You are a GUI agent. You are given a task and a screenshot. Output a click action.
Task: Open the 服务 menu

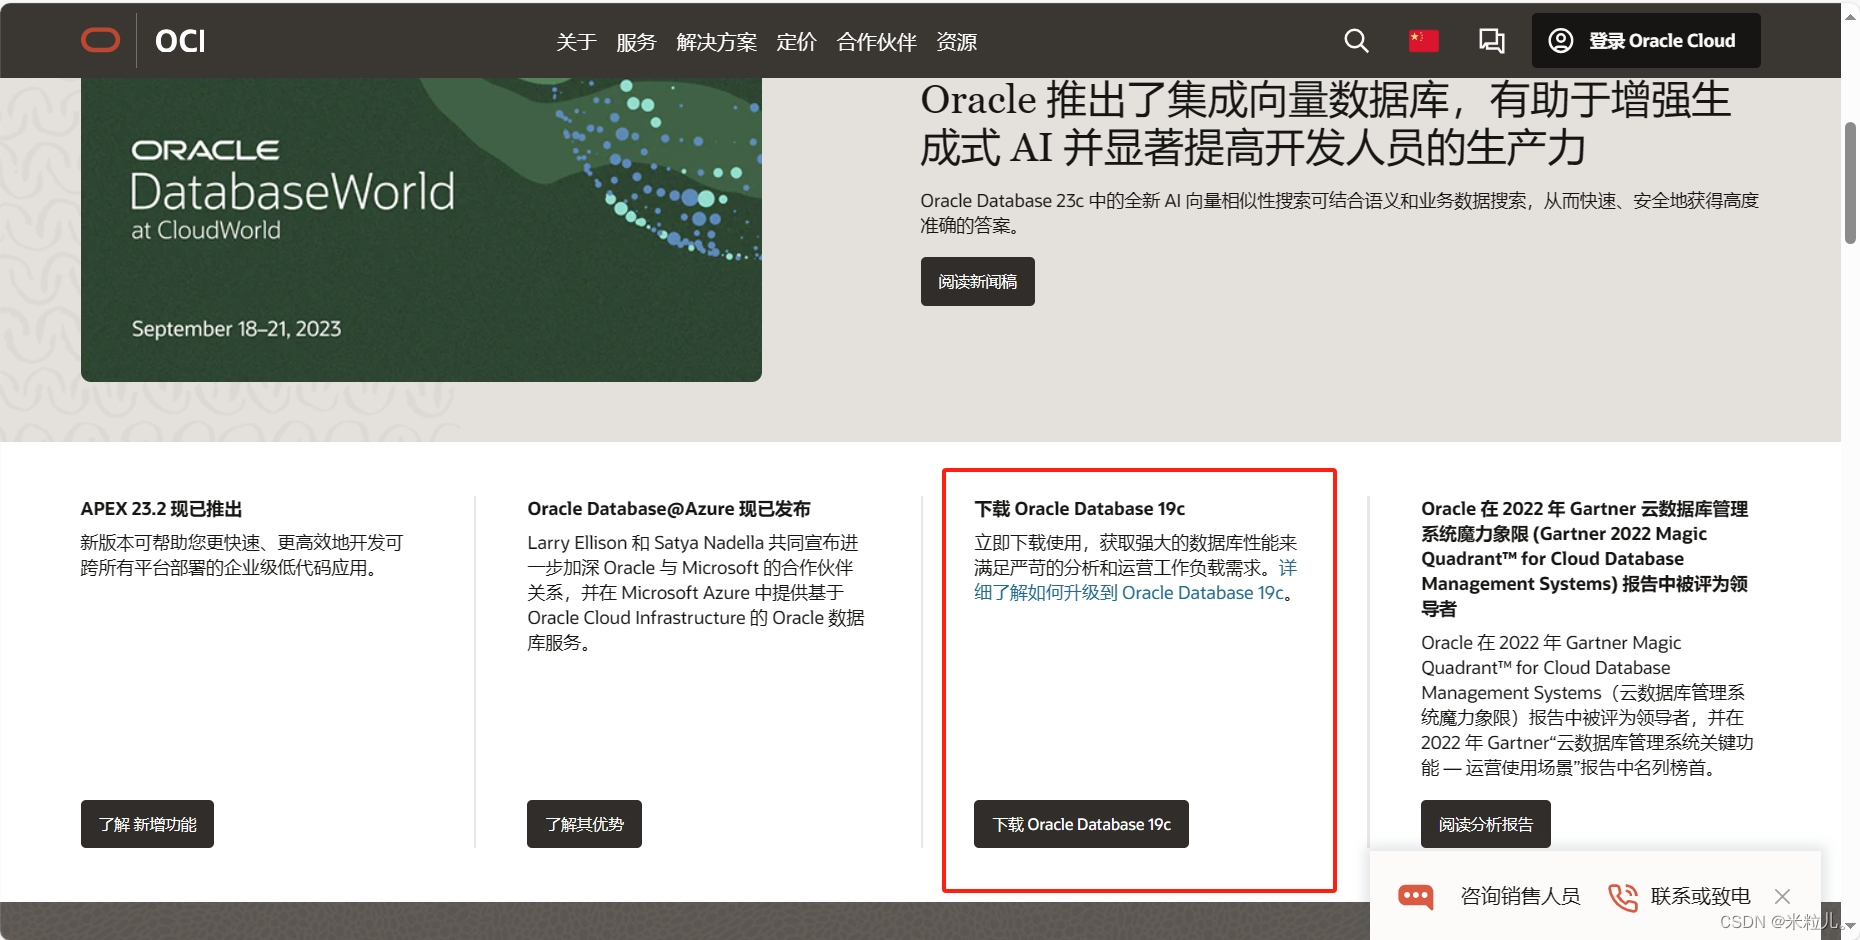[636, 42]
